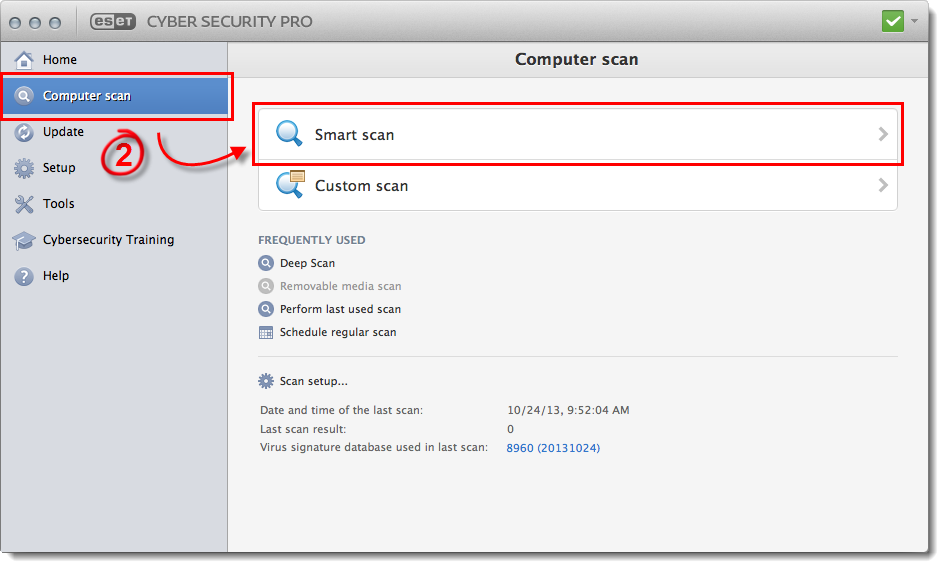Viewport: 944px width, 568px height.
Task: Open the Setup section label
Action: coord(59,168)
